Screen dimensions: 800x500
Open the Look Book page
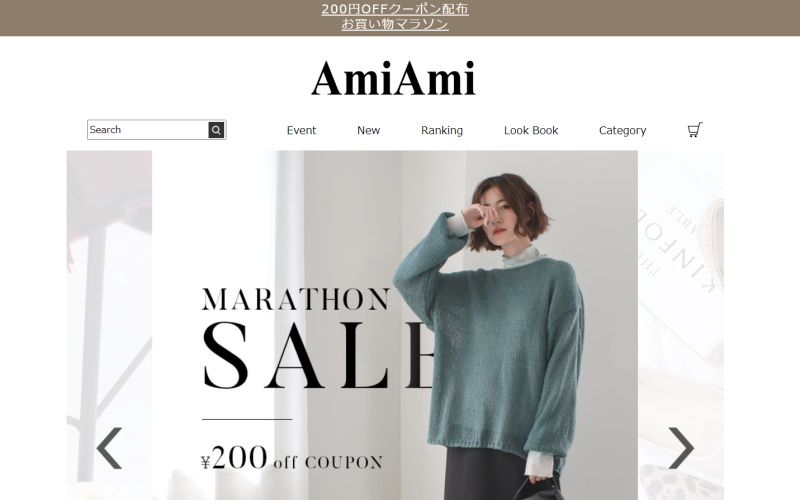531,131
